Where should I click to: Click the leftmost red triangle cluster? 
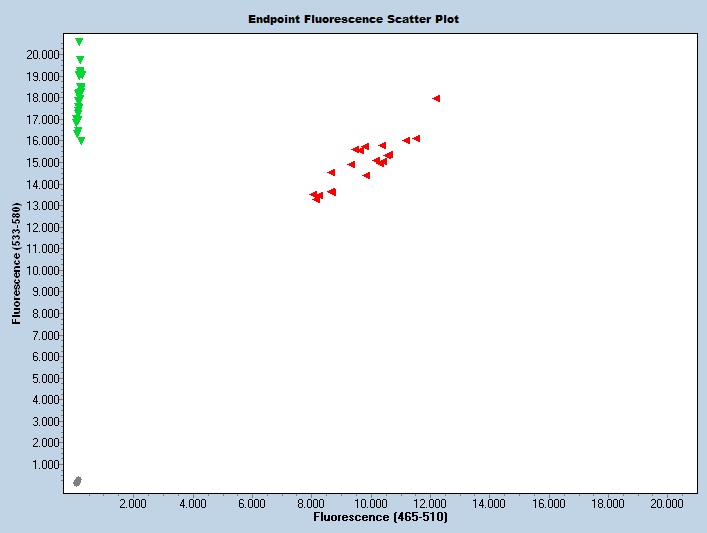tap(316, 196)
